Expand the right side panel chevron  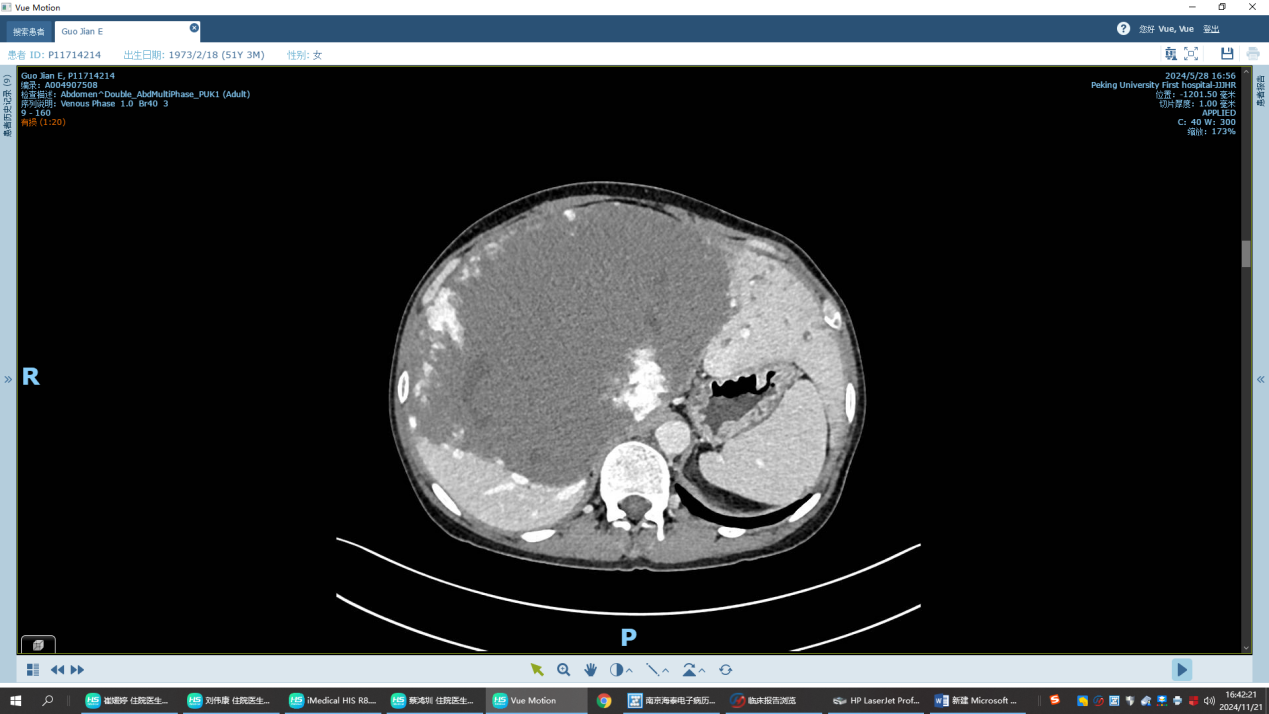pos(1260,379)
